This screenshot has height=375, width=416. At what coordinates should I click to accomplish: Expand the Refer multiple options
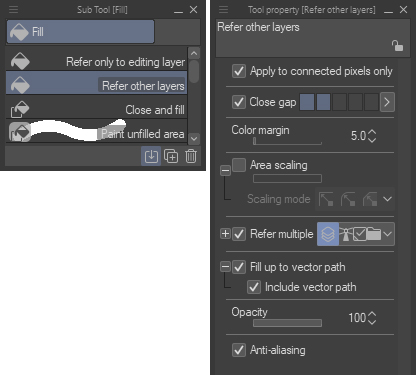(x=225, y=234)
